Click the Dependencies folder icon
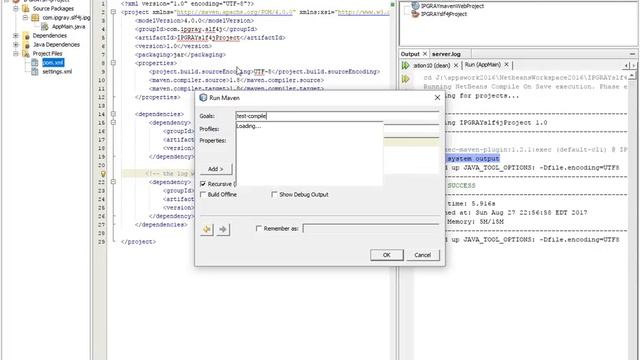 26,36
